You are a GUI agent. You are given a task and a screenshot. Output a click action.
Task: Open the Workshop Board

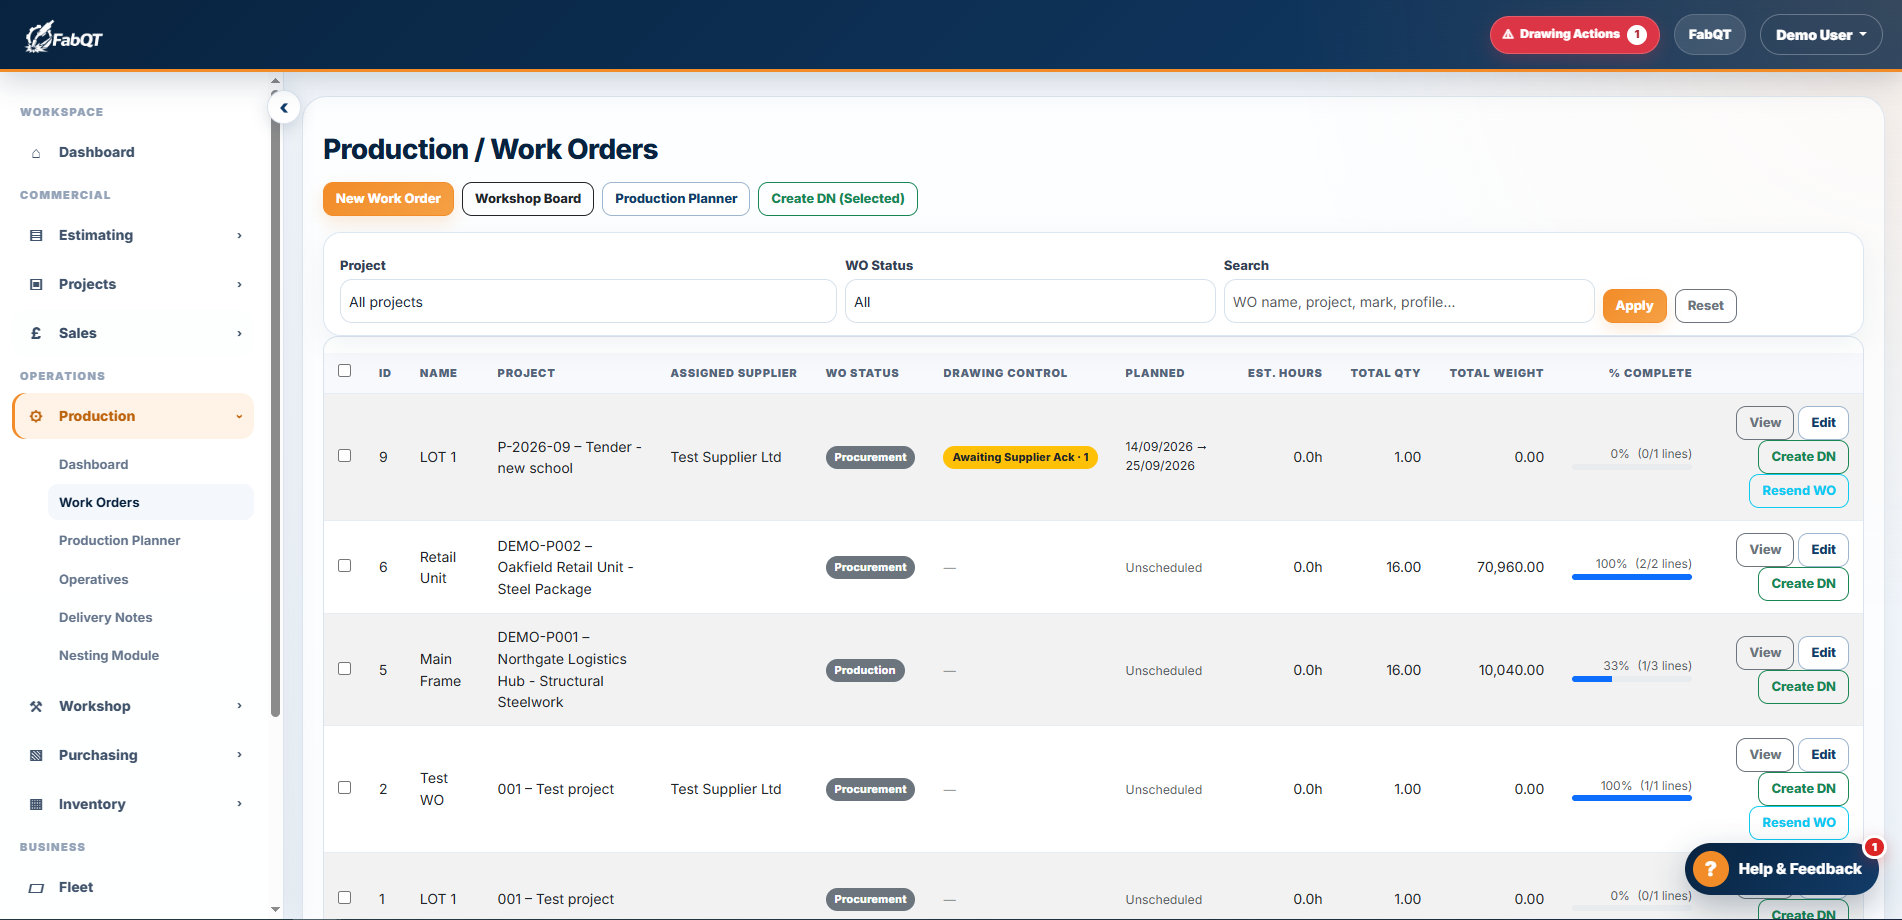pyautogui.click(x=528, y=199)
